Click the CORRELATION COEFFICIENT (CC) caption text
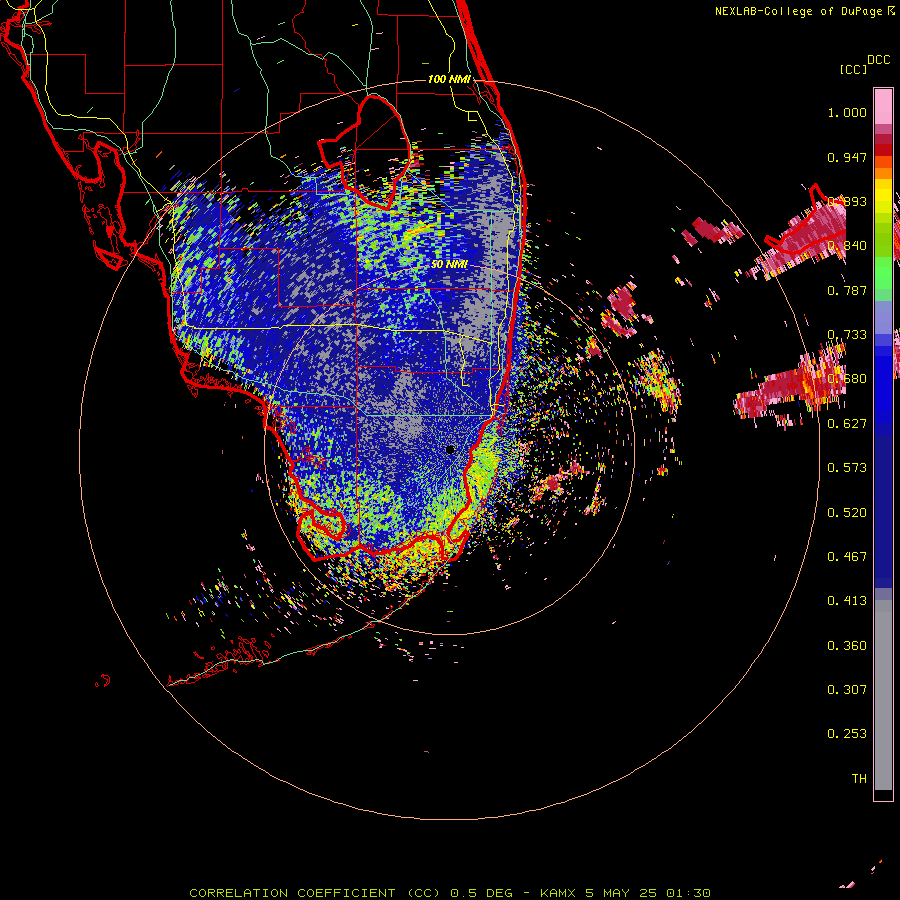900x900 pixels. click(315, 893)
